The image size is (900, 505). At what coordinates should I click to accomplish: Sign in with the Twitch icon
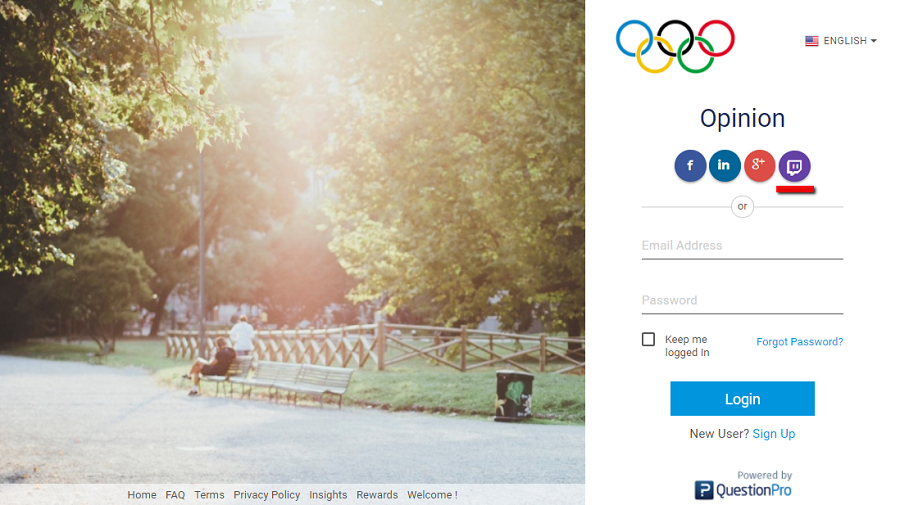click(794, 166)
